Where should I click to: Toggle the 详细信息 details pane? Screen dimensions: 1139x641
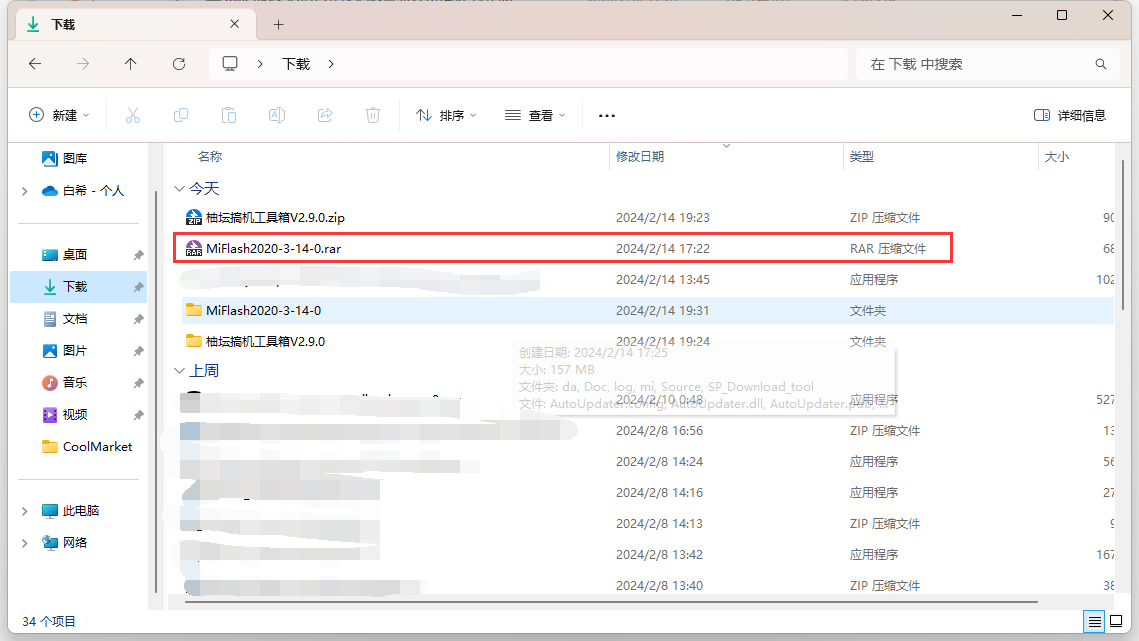point(1069,115)
